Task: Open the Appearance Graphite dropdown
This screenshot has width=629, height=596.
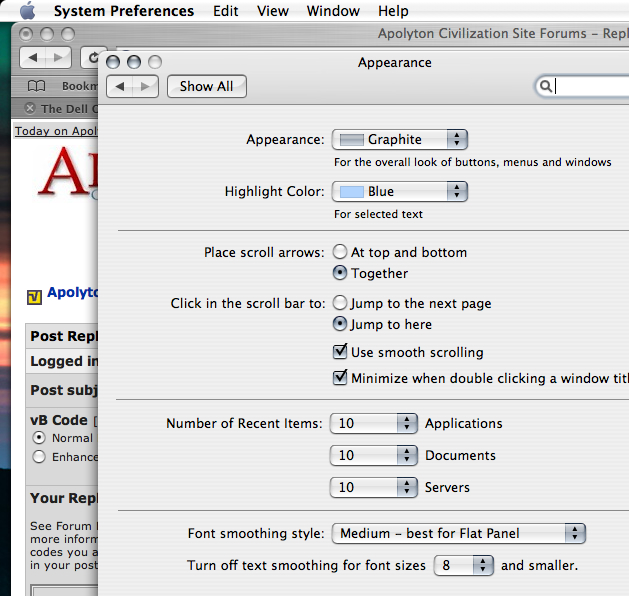Action: (x=399, y=140)
